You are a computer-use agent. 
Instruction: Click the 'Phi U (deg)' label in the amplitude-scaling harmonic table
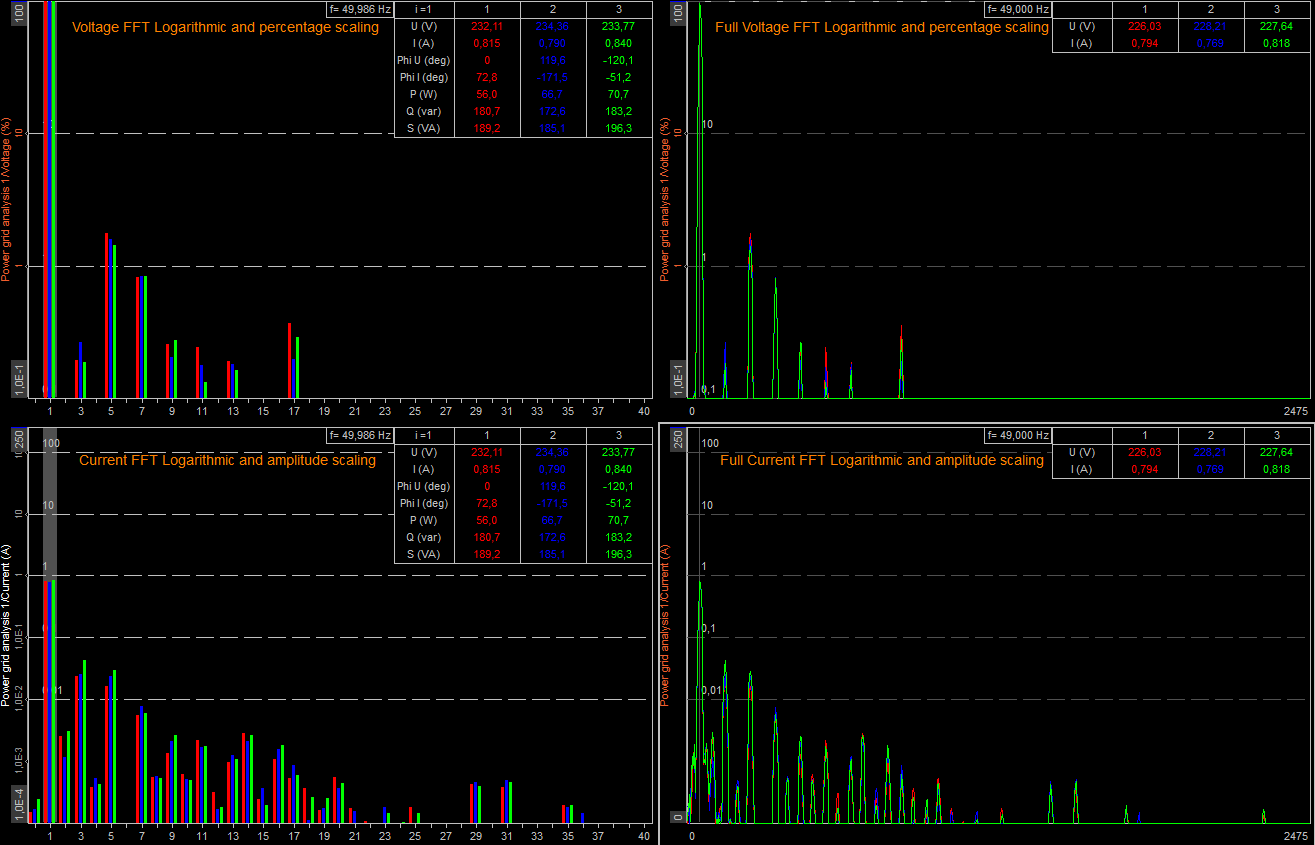click(424, 486)
